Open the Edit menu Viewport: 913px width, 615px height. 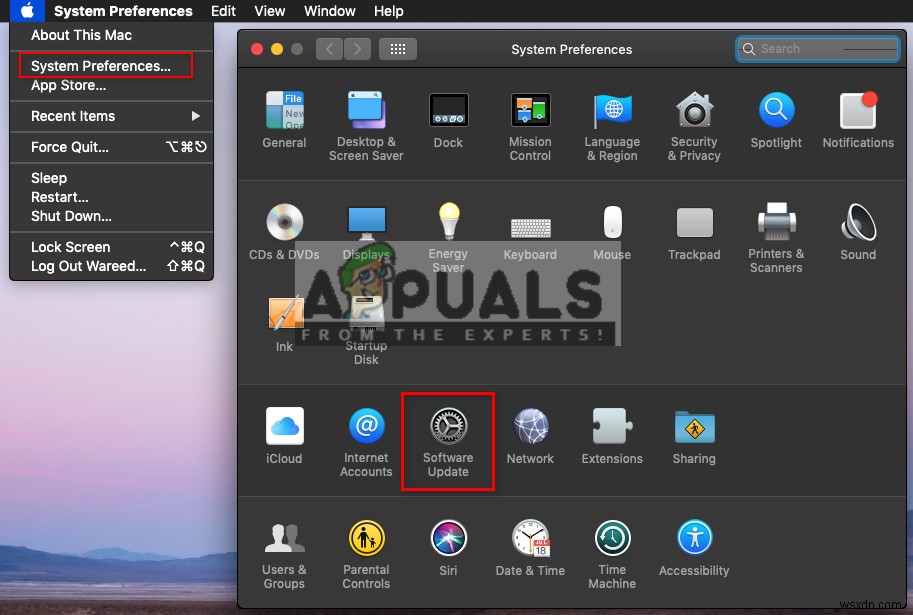[x=222, y=11]
